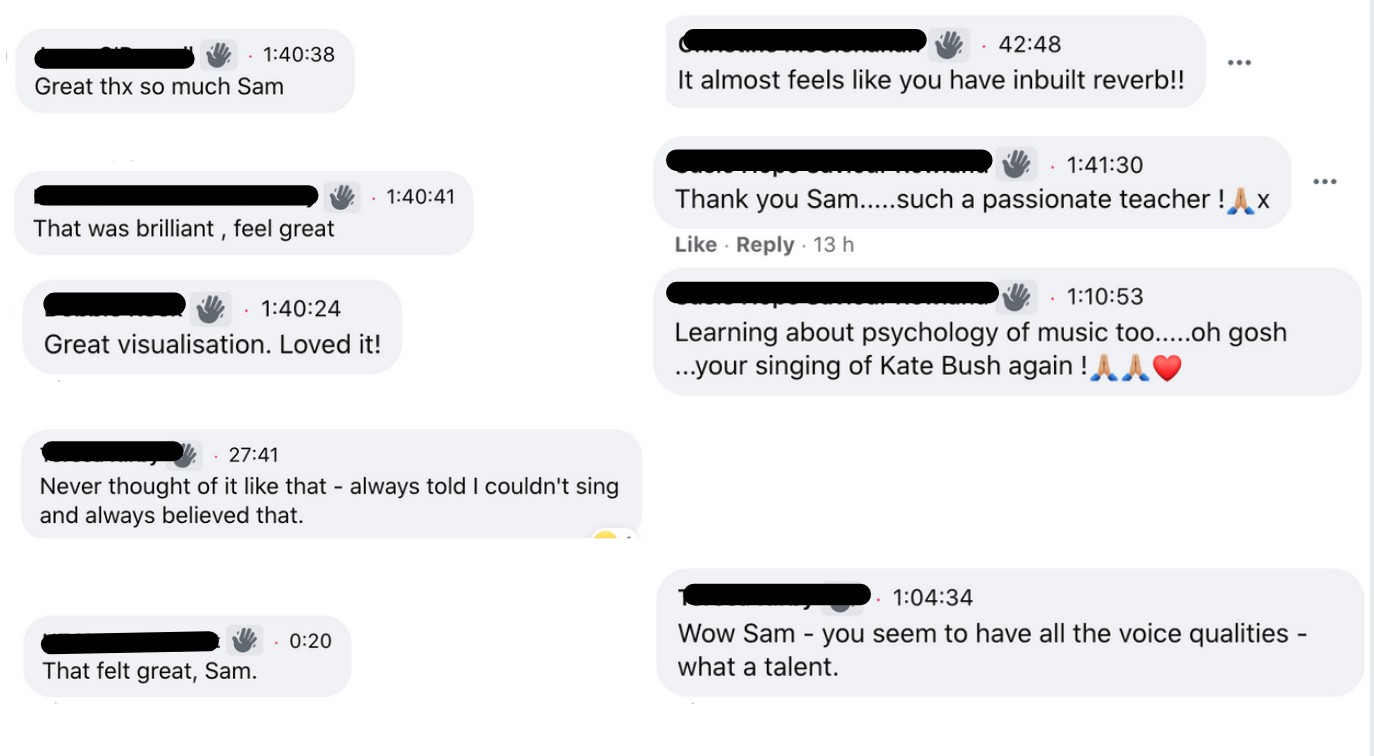Open the "13 h" comment time link
Viewport: 1374px width, 756px height.
click(x=834, y=245)
